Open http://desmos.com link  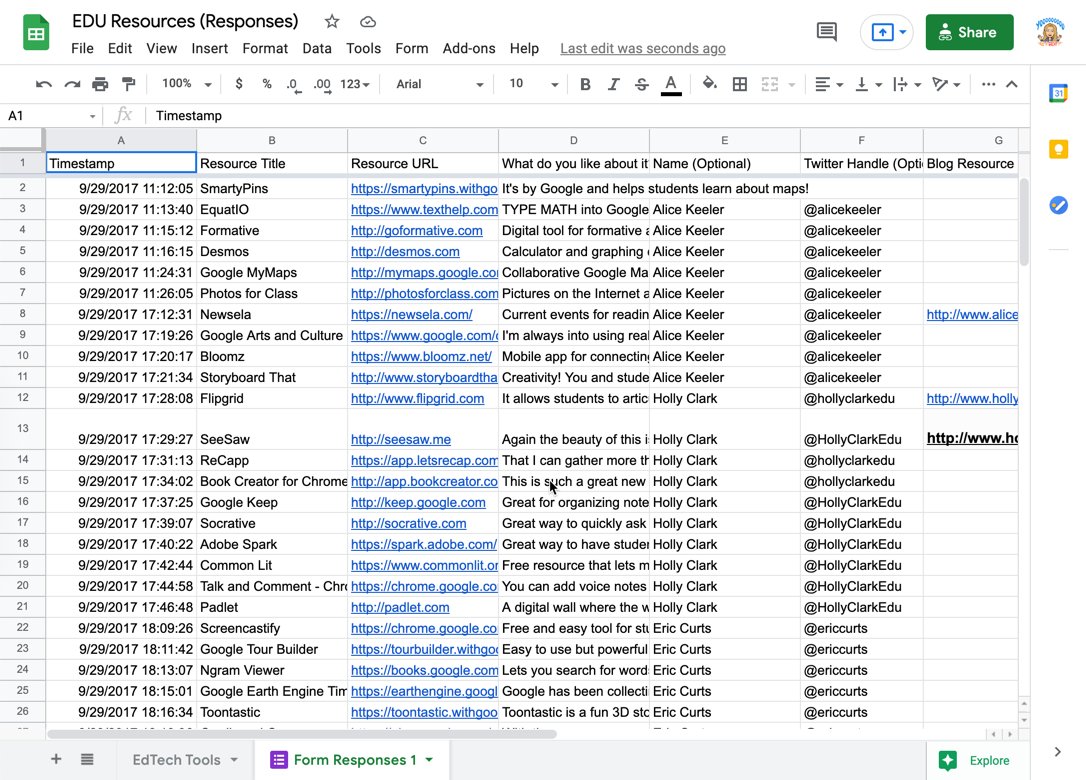click(x=405, y=251)
